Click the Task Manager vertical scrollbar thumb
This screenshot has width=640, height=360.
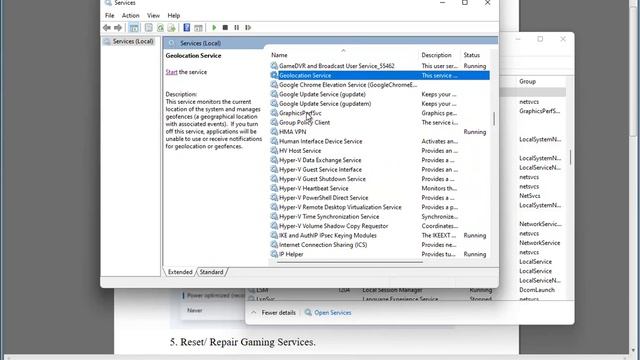click(570, 157)
